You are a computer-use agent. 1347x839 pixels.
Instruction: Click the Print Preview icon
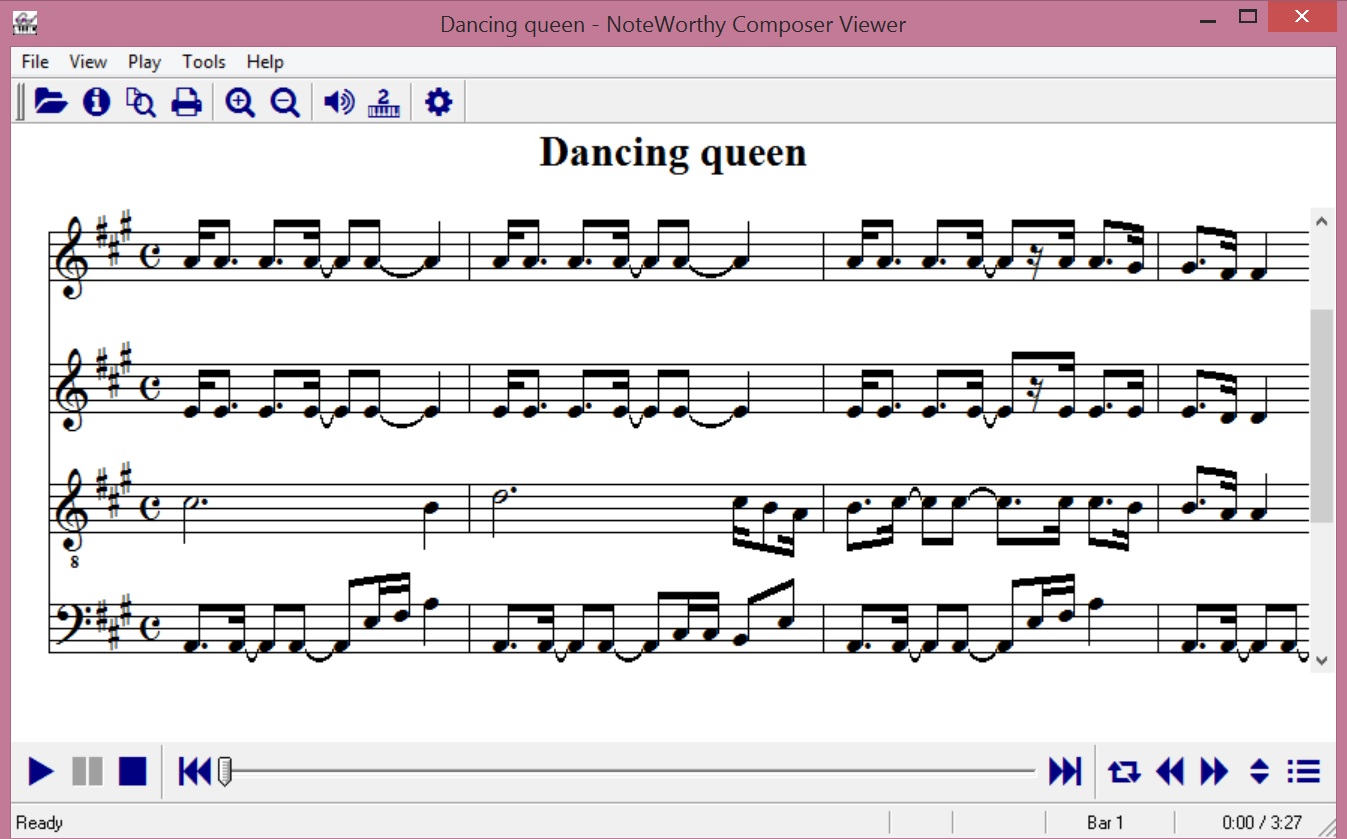pos(141,102)
